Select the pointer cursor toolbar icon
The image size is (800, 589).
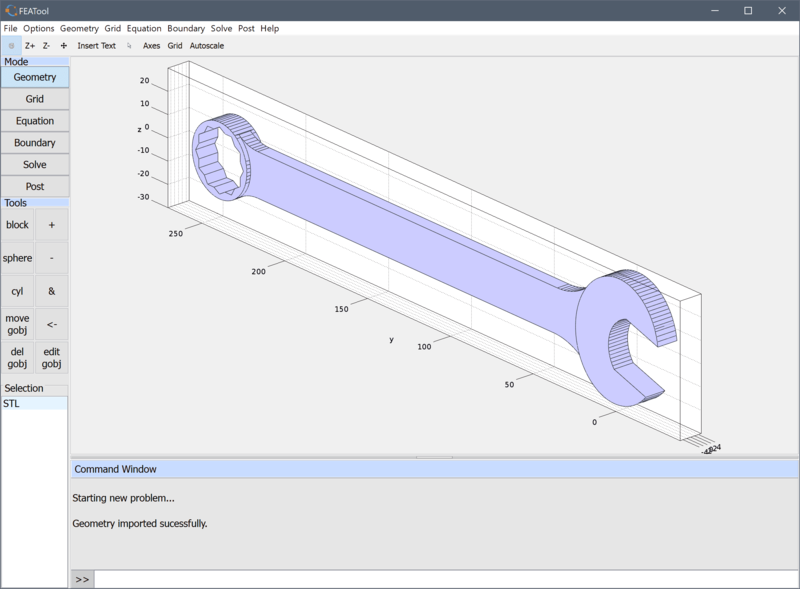point(129,46)
